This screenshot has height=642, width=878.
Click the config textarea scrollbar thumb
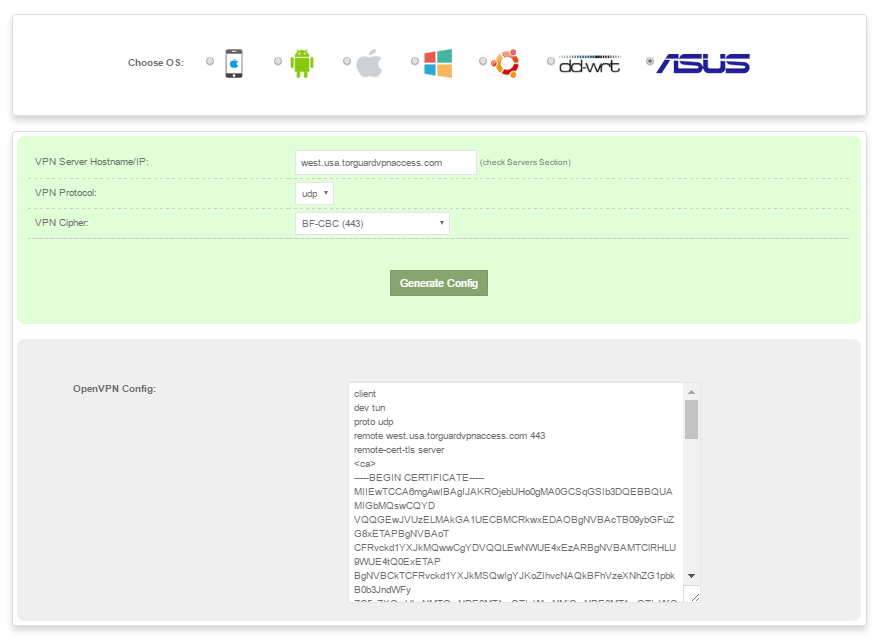(691, 420)
